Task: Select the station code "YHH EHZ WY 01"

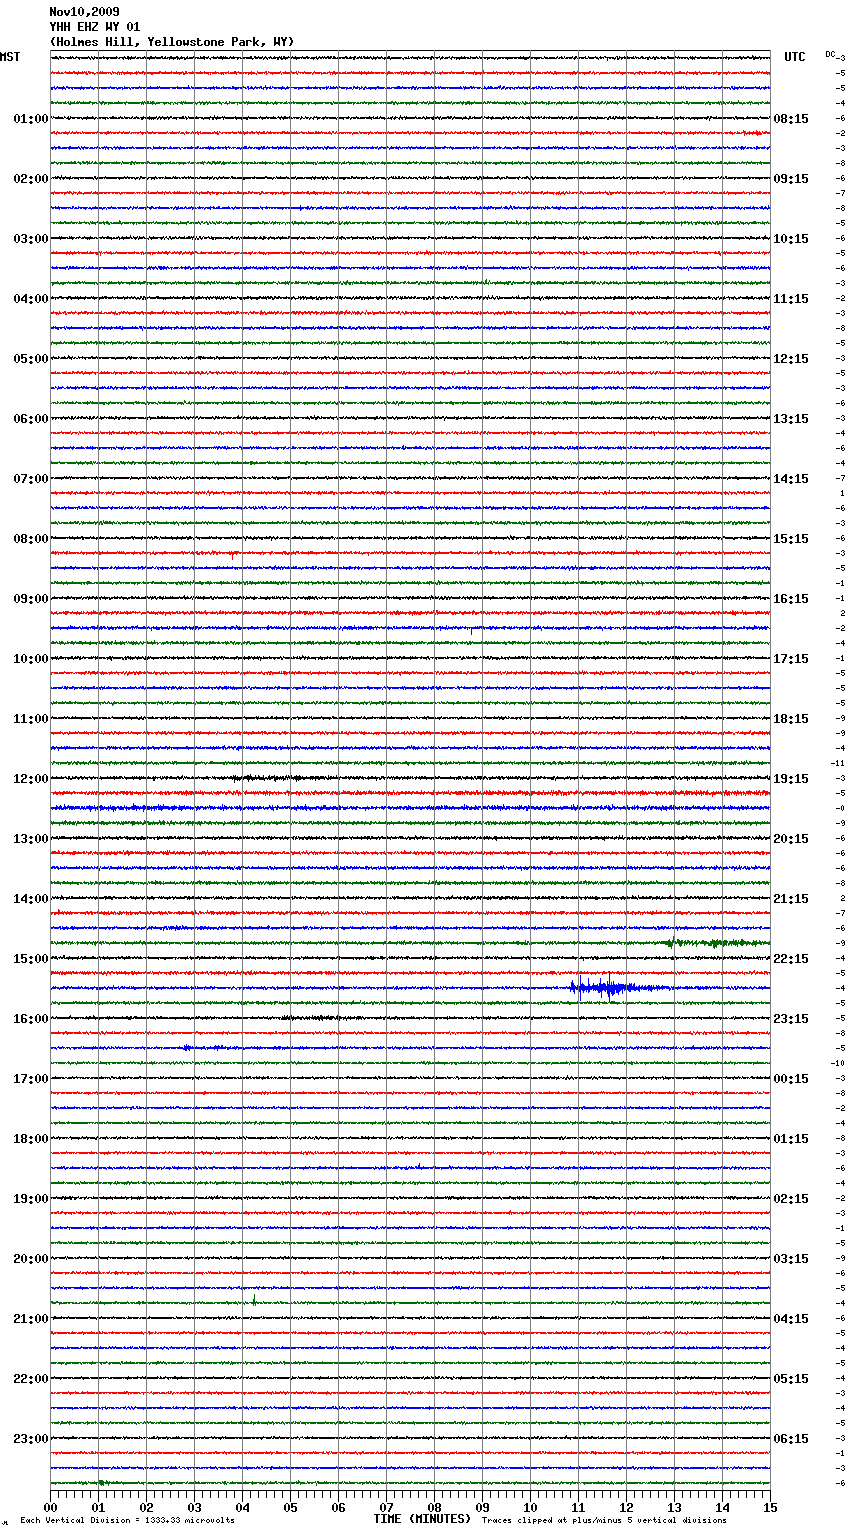Action: point(95,27)
